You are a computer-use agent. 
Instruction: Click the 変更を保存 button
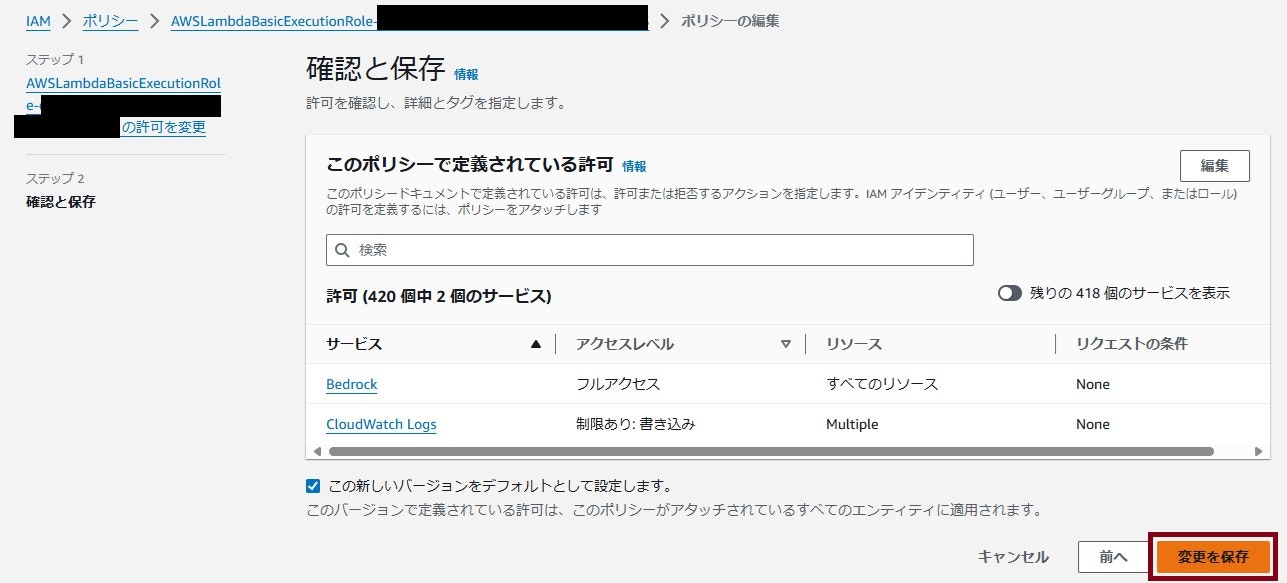[x=1213, y=557]
